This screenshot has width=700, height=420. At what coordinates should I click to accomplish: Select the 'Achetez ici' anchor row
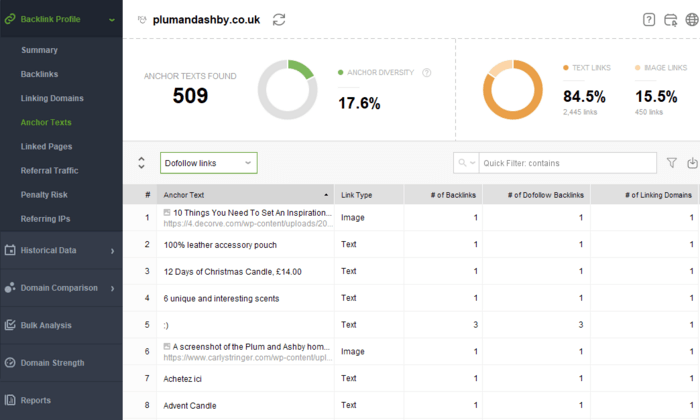(411, 378)
